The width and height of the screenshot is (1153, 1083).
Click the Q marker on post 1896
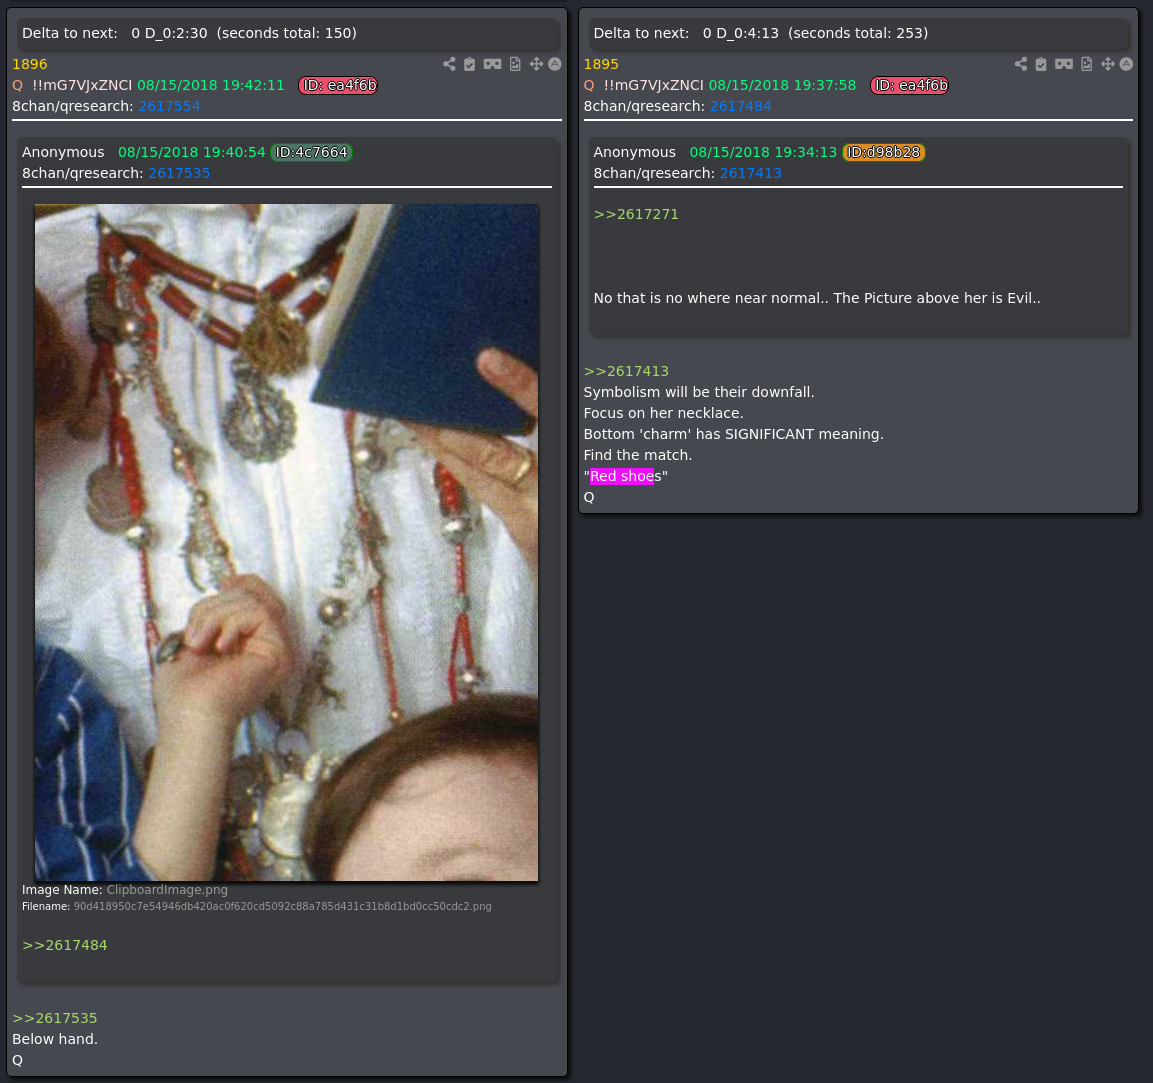point(18,85)
